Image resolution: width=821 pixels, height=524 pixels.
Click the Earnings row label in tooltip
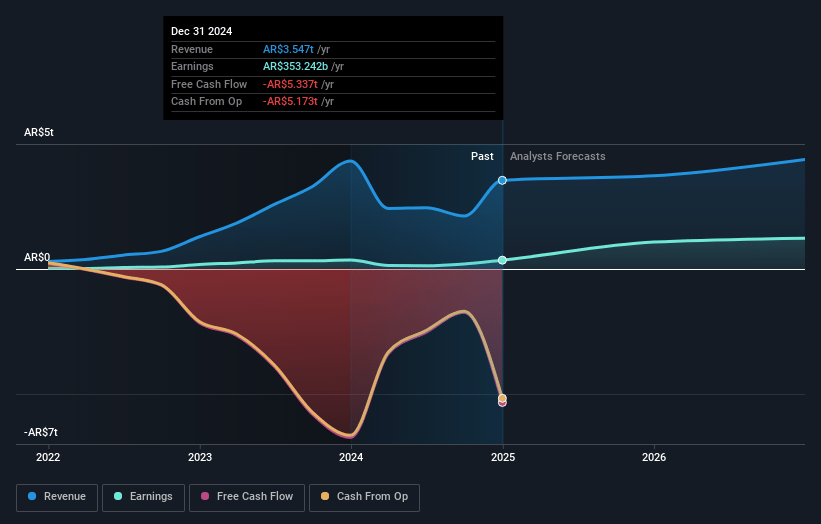point(192,66)
